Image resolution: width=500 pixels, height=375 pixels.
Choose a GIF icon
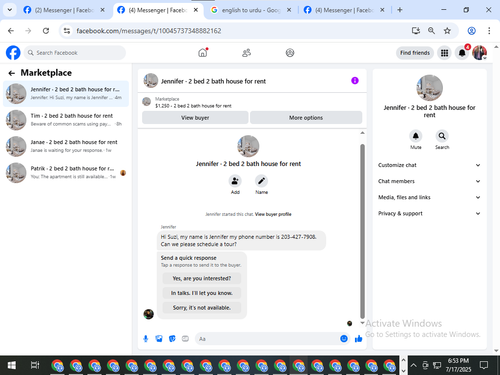(185, 339)
